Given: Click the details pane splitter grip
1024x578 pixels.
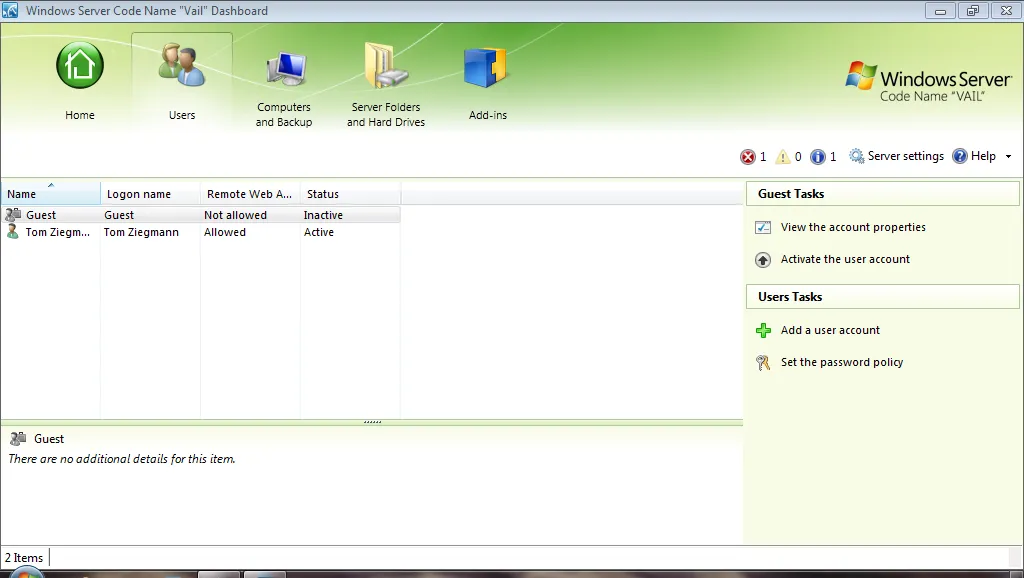Looking at the screenshot, I should tap(372, 422).
